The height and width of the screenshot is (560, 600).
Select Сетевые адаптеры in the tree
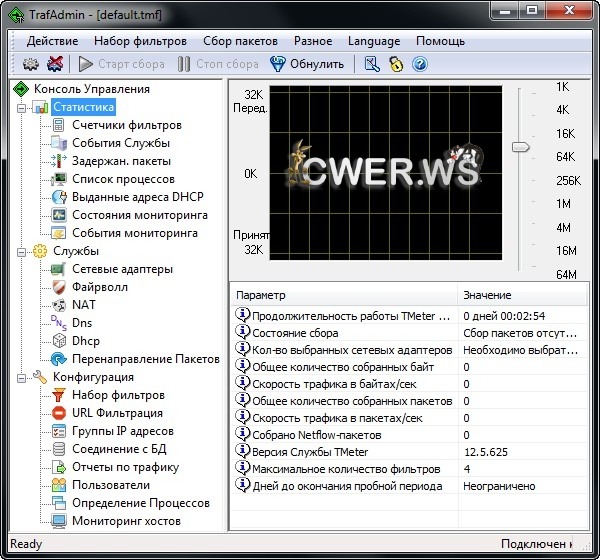(122, 269)
